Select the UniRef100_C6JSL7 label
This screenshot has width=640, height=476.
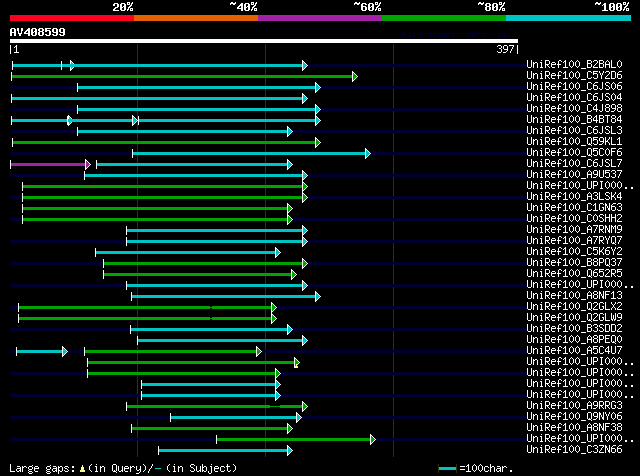(574, 164)
